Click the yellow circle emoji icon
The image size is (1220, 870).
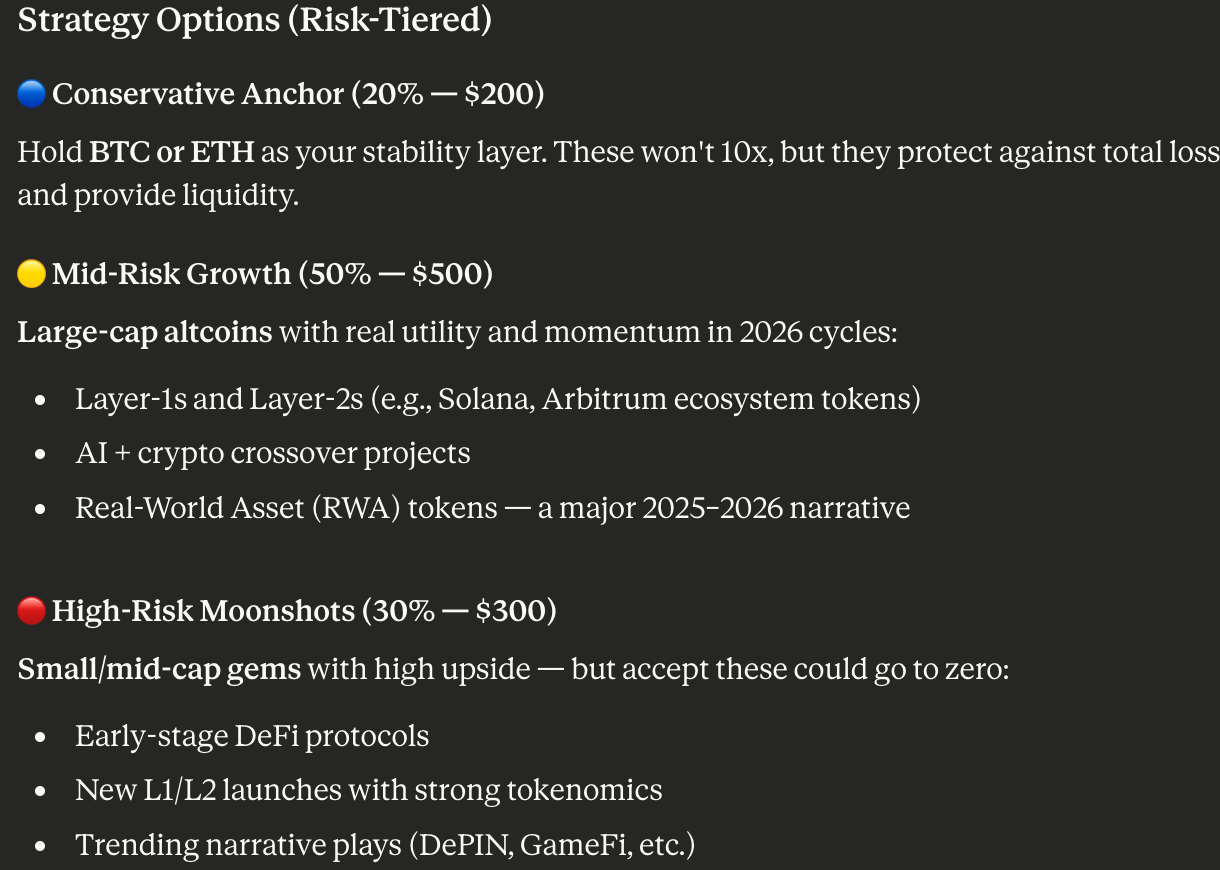point(32,274)
